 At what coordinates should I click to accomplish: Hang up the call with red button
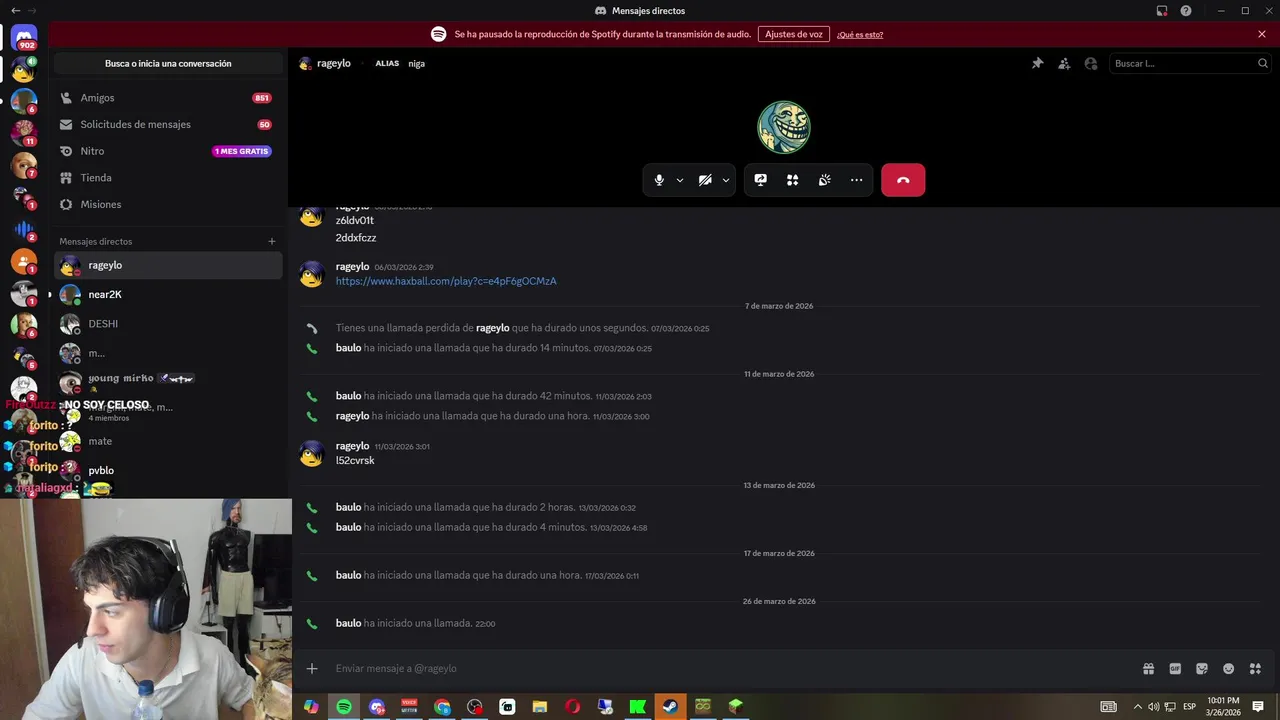pyautogui.click(x=903, y=180)
